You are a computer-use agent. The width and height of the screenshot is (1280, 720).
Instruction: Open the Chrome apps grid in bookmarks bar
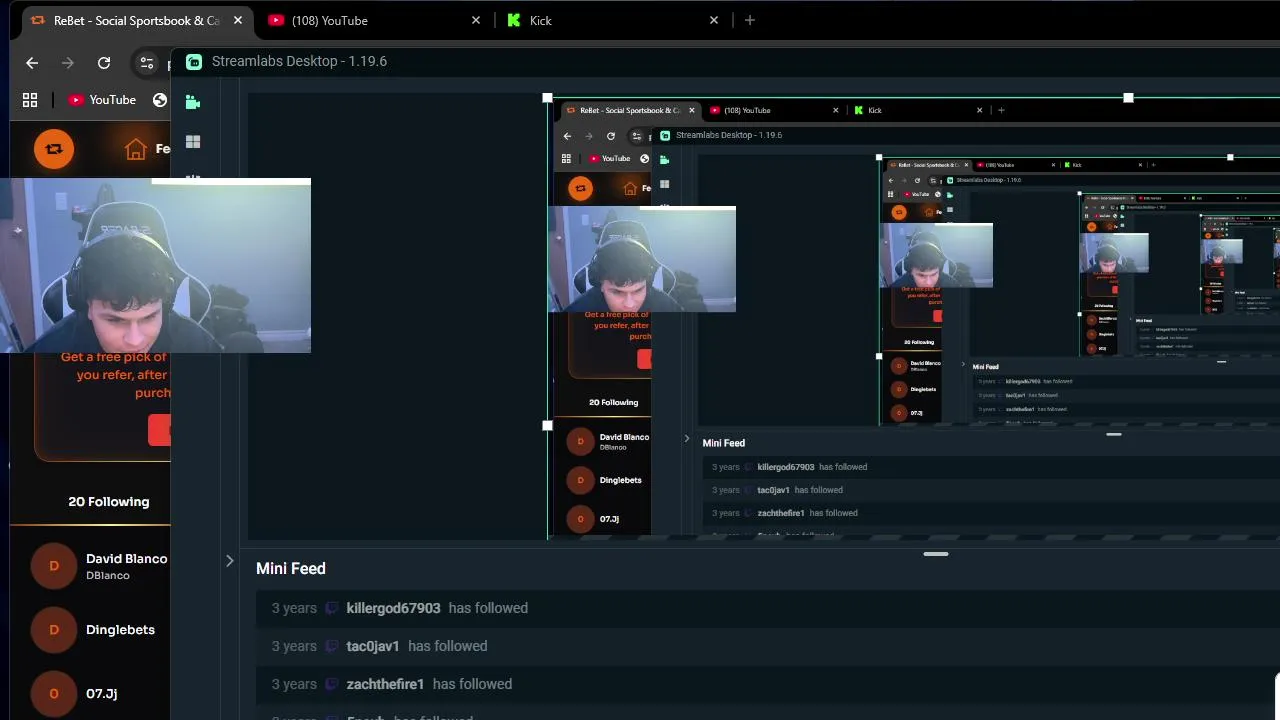tap(30, 100)
